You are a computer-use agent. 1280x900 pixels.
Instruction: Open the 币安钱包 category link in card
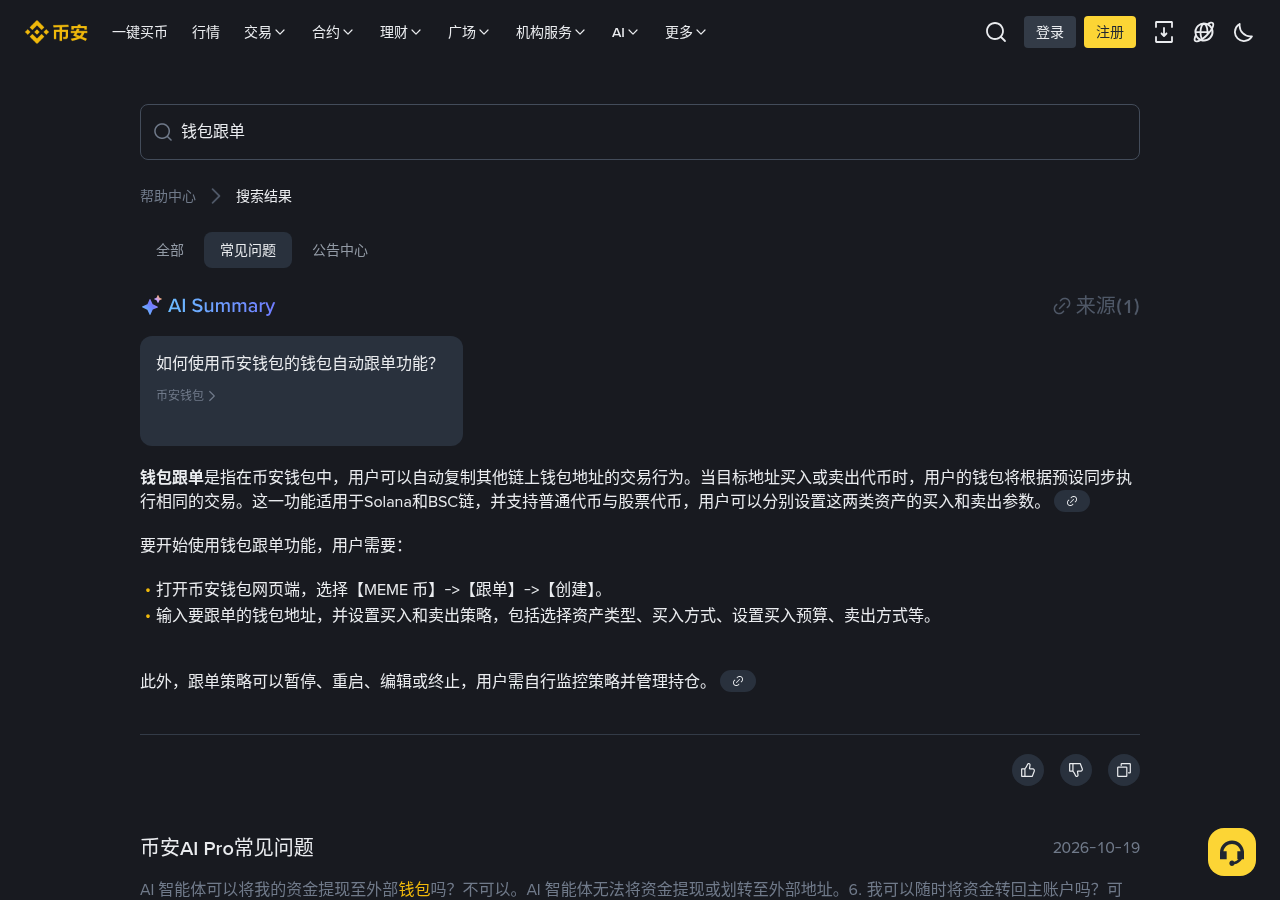pyautogui.click(x=186, y=395)
